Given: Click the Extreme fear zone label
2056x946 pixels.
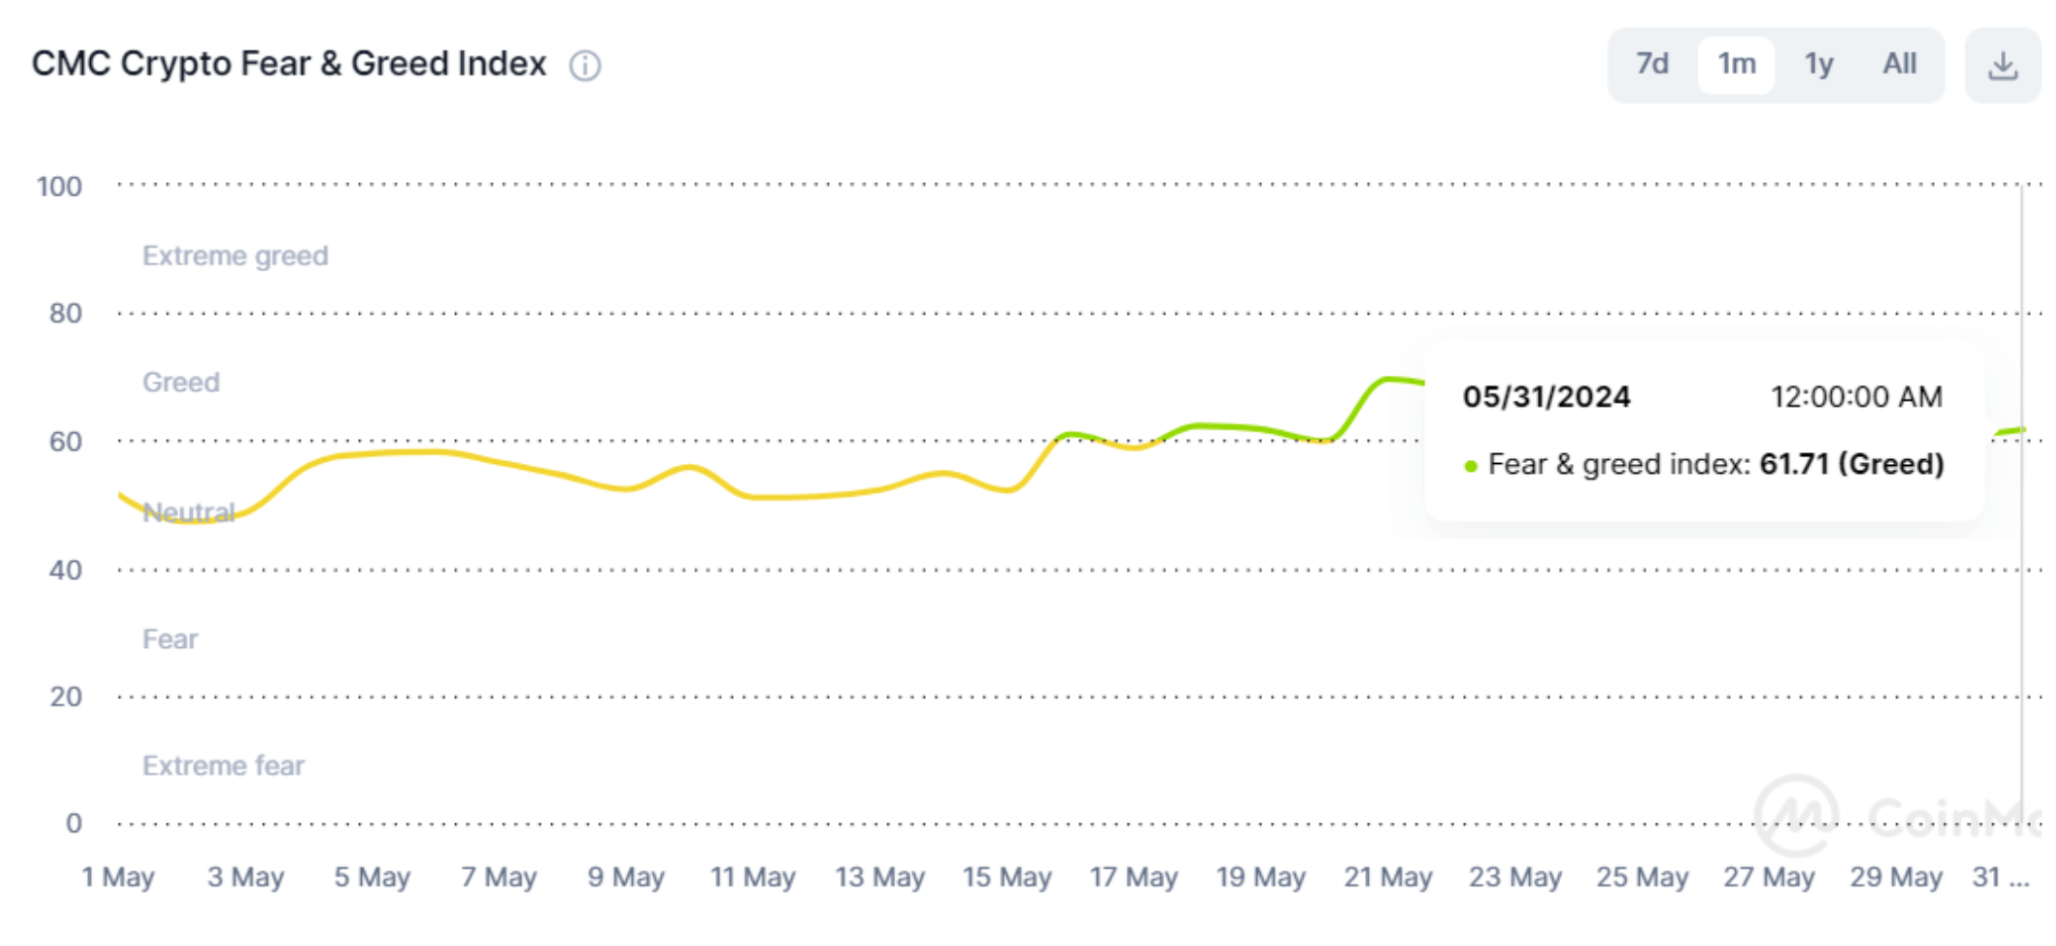Looking at the screenshot, I should coord(223,766).
